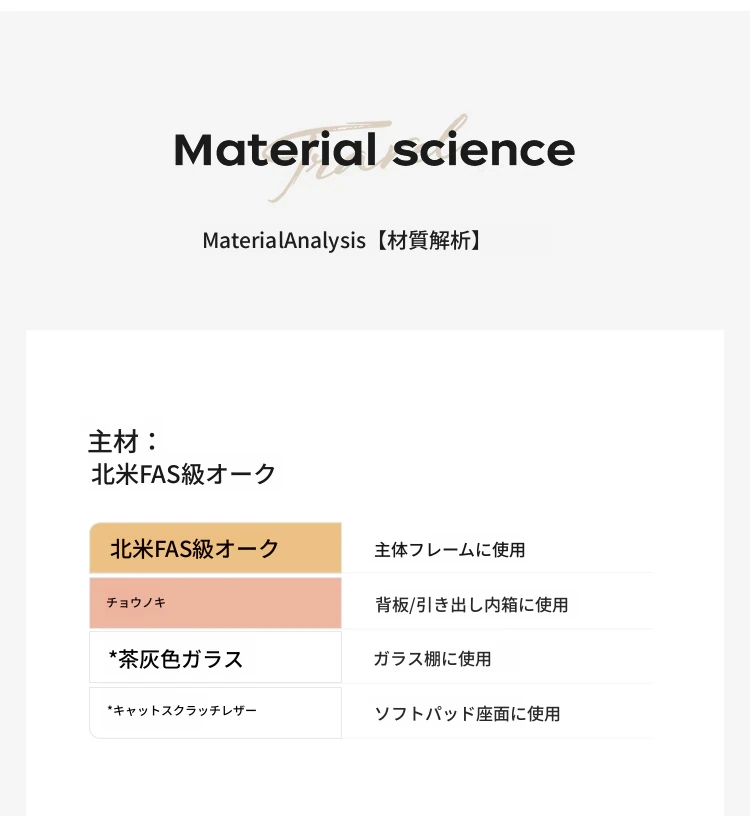Image resolution: width=750 pixels, height=816 pixels.
Task: Click the 主体フレームに使用 description
Action: tap(450, 550)
